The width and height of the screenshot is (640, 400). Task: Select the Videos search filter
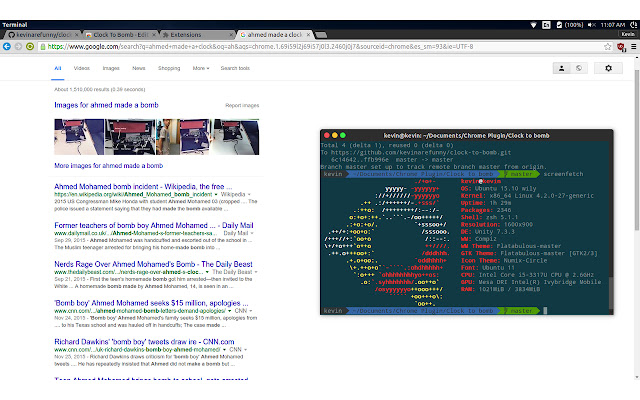click(x=82, y=68)
